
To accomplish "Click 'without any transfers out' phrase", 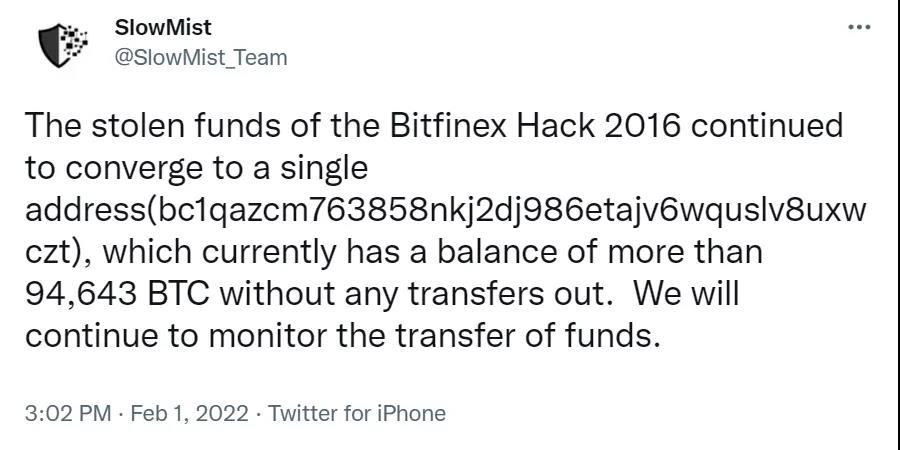I will [412, 294].
